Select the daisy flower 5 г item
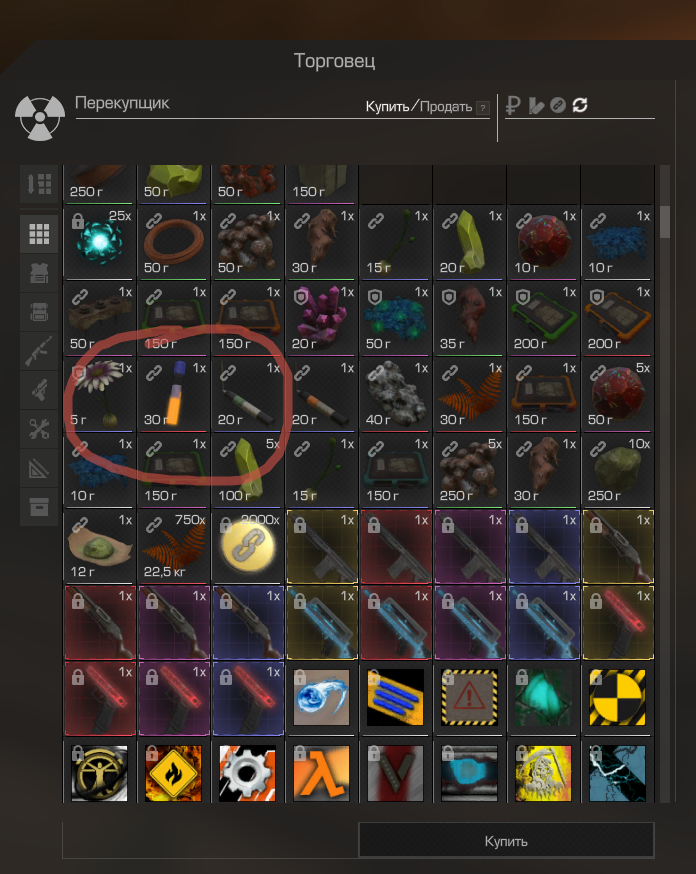 tap(99, 395)
